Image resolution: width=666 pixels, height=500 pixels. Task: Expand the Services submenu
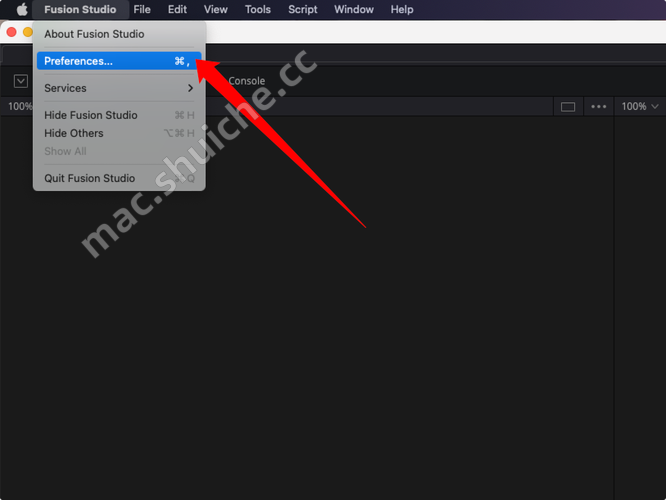coord(118,88)
